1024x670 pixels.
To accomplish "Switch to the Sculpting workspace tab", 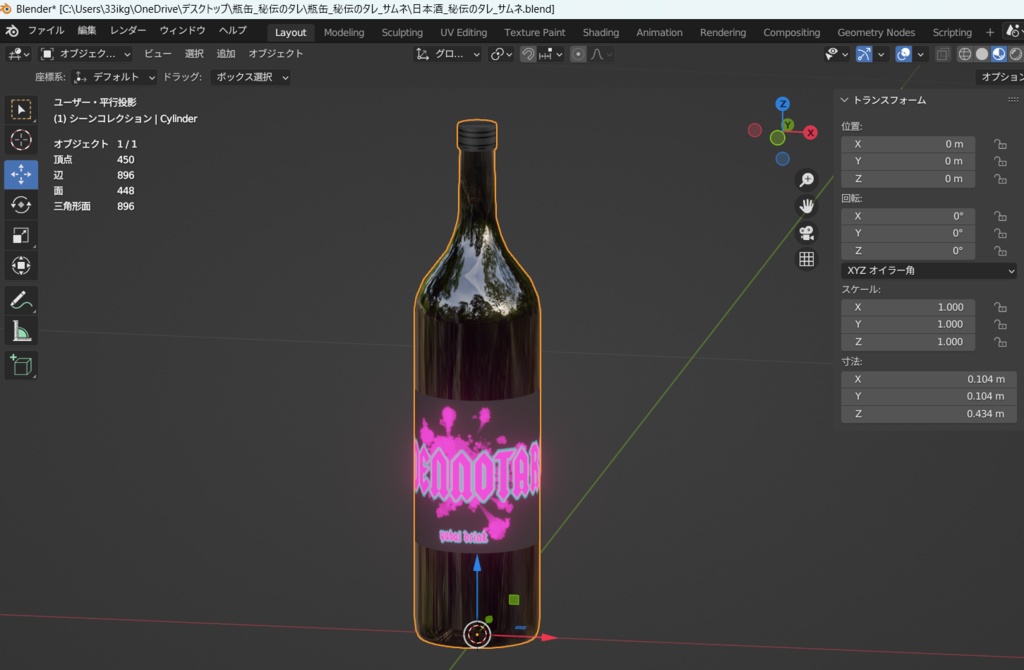I will 402,32.
